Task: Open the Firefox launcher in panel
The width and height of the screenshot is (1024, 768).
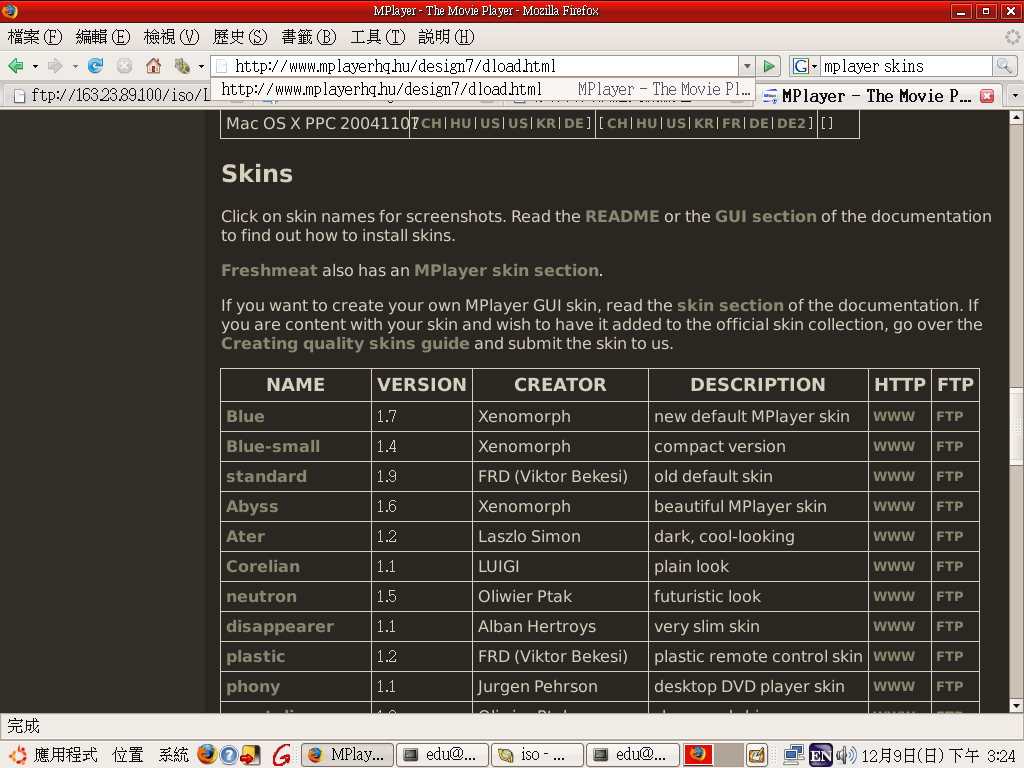Action: [207, 755]
